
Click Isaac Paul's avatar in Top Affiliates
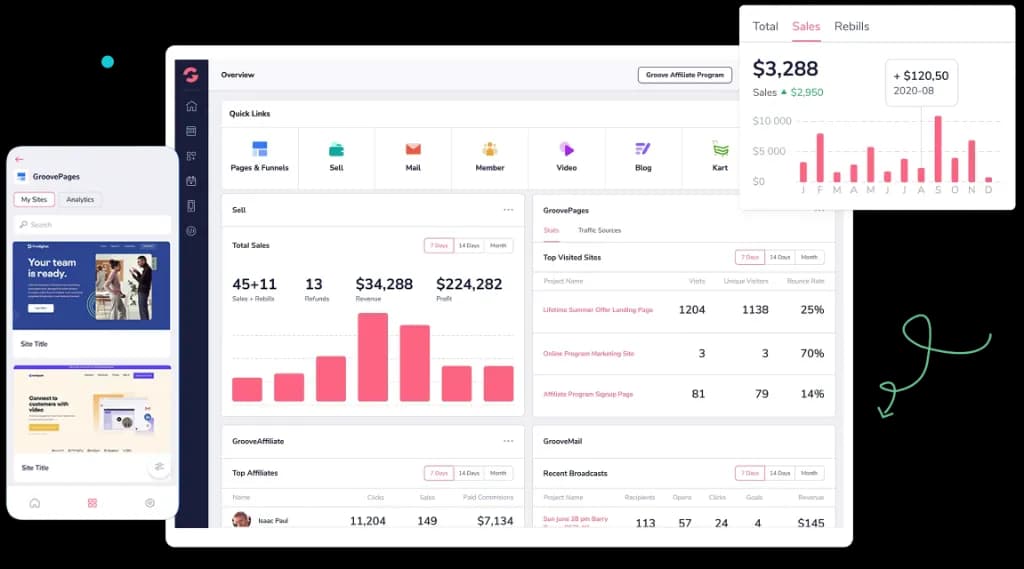[242, 520]
